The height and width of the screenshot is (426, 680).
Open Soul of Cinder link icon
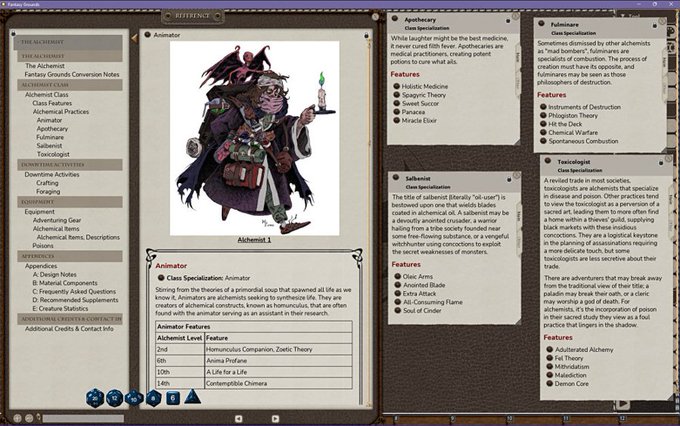397,311
